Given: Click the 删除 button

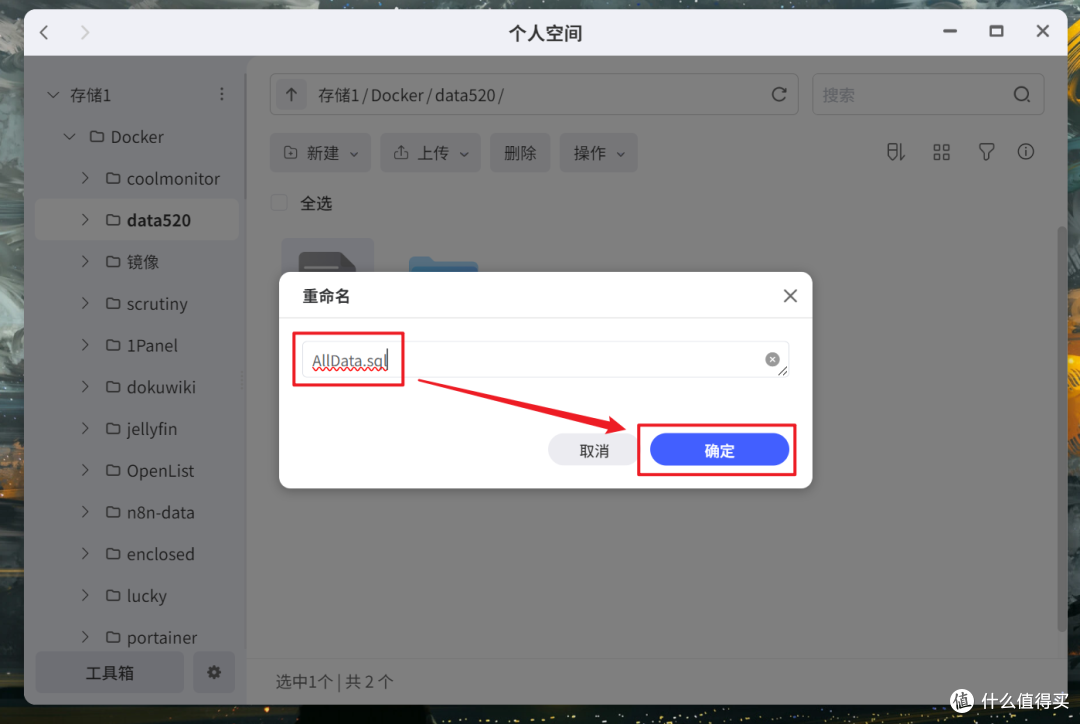Looking at the screenshot, I should pos(520,152).
